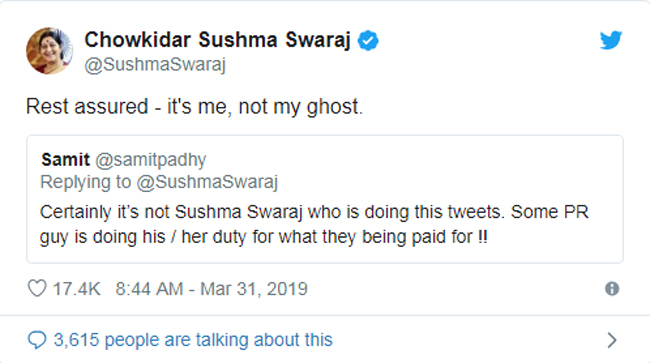Like the tweet with heart icon
The height and width of the screenshot is (363, 650).
[37, 288]
